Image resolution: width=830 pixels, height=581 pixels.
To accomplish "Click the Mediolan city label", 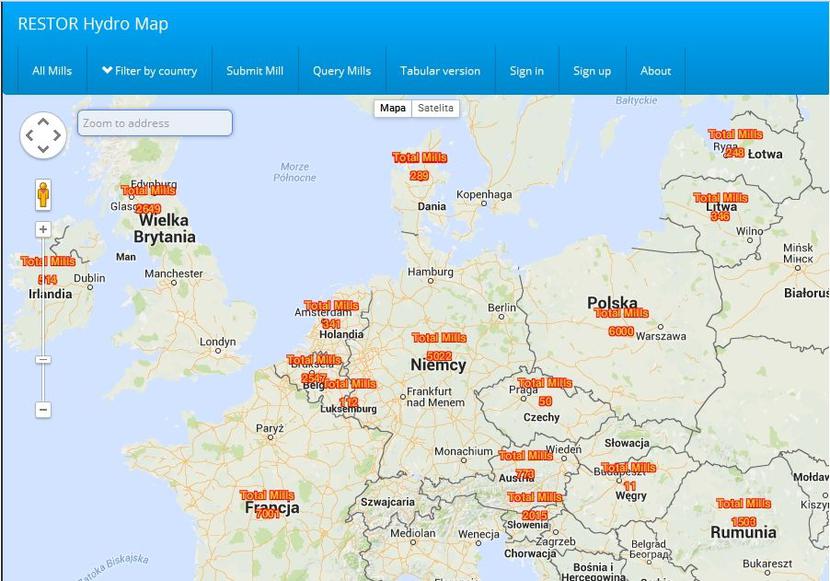I will [413, 533].
